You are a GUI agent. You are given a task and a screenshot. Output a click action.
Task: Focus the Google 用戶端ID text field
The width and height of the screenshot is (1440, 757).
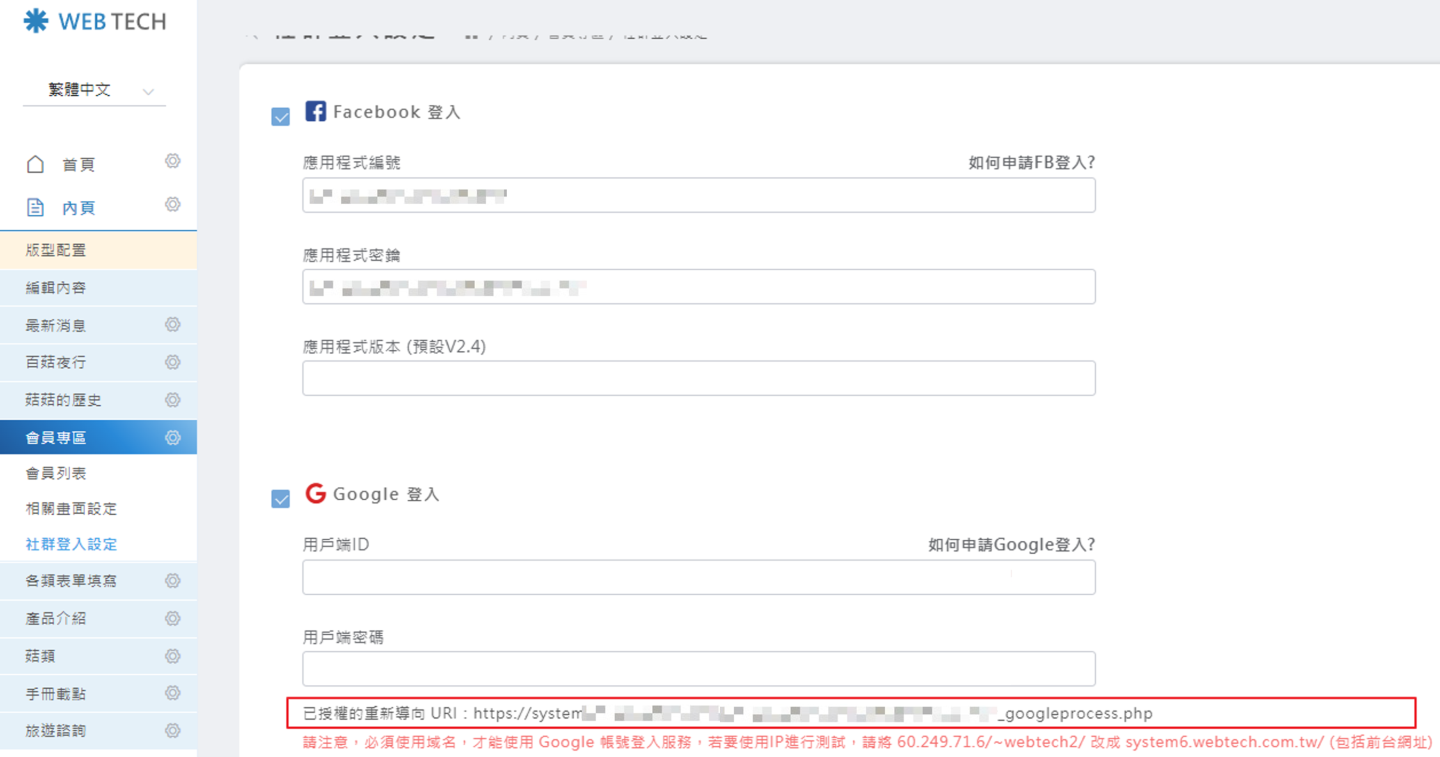point(698,577)
